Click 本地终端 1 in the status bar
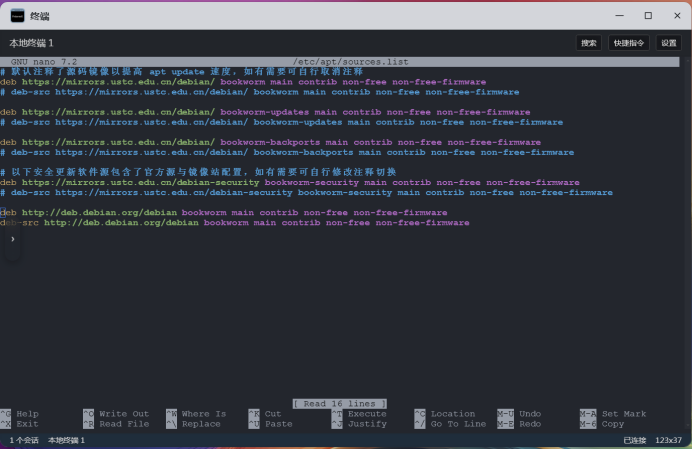 [66, 440]
